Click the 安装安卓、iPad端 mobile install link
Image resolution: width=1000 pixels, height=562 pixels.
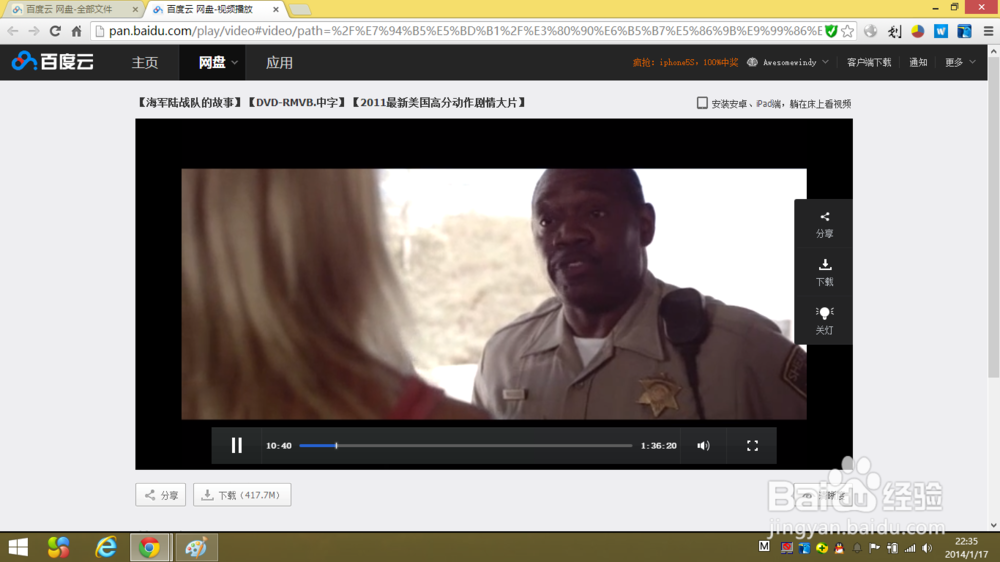tap(781, 104)
